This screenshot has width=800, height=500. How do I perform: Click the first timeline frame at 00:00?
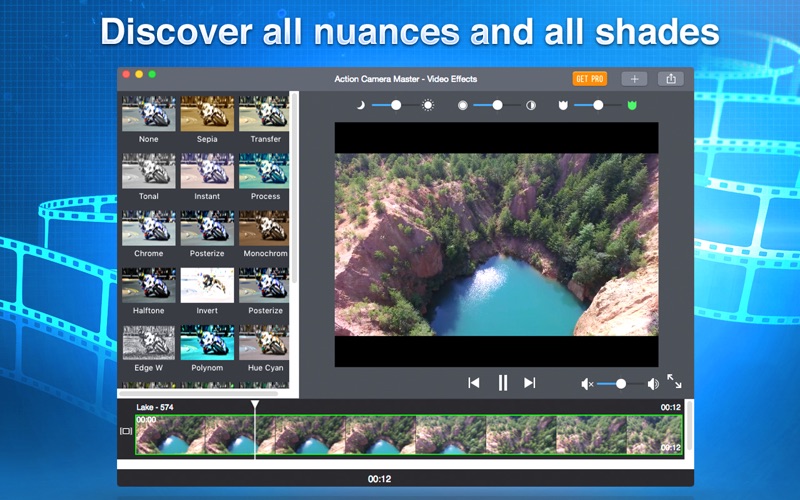coord(170,435)
